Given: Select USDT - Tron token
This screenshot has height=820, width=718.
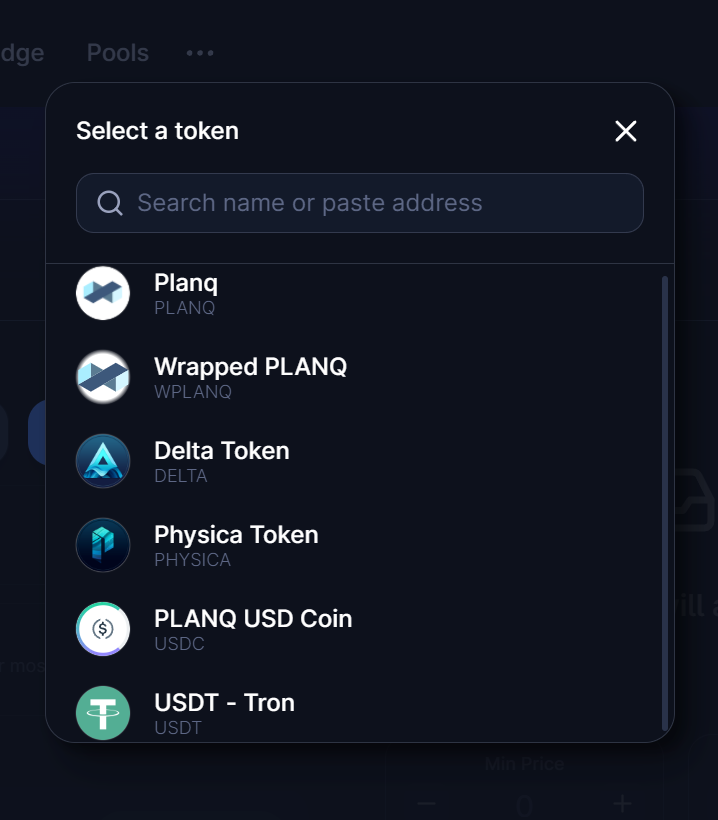Looking at the screenshot, I should [224, 703].
